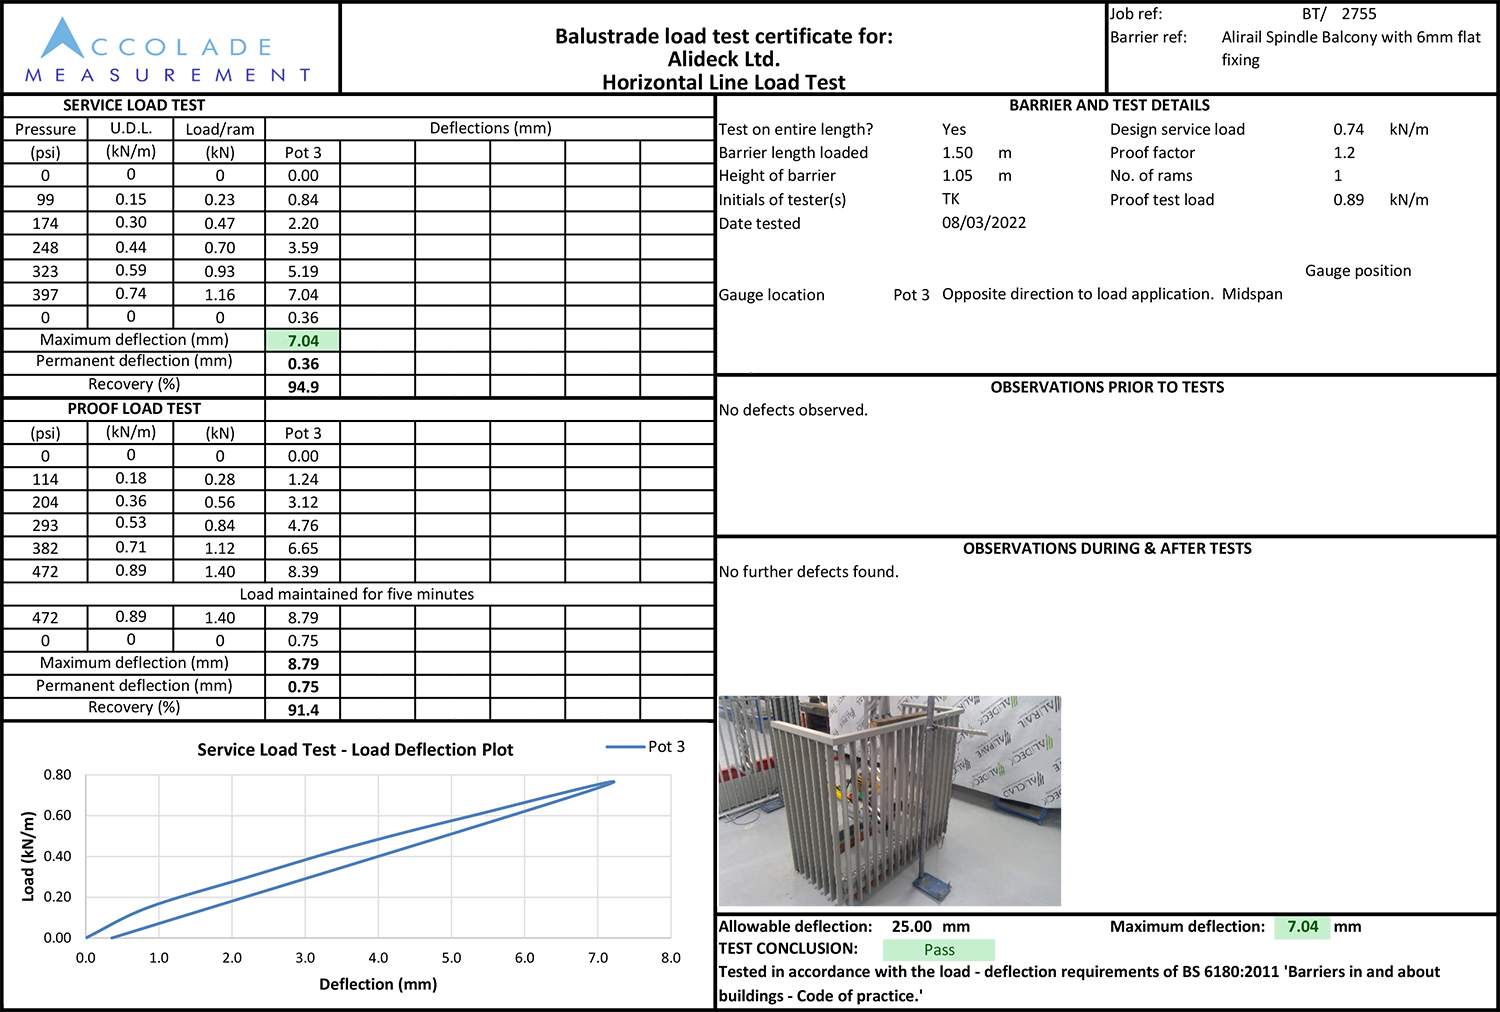
Task: Select the design service load value 0.74
Action: pyautogui.click(x=1348, y=130)
